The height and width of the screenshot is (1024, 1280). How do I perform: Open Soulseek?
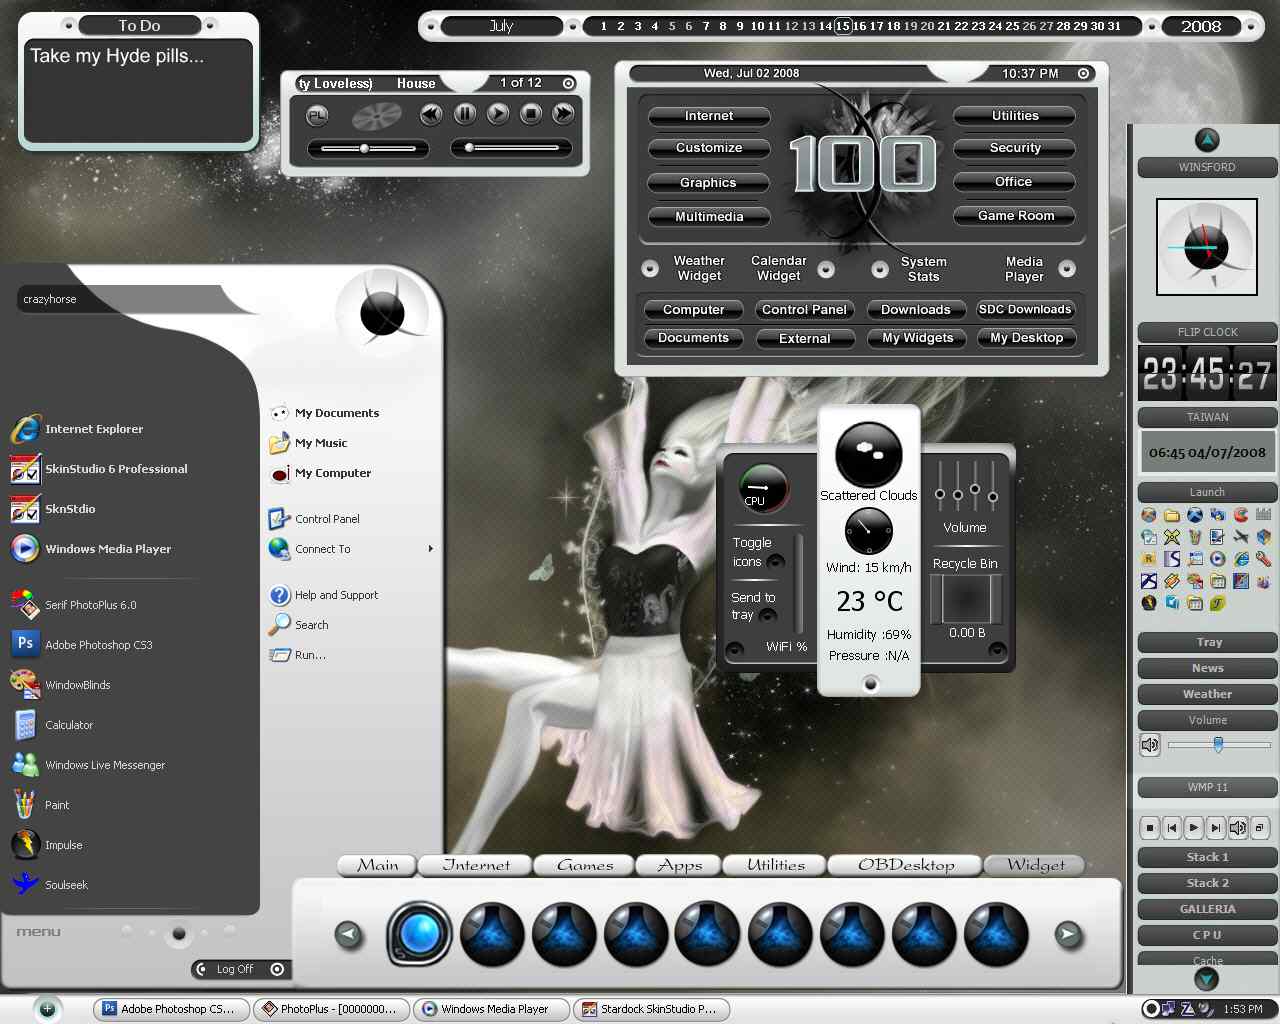click(x=50, y=885)
